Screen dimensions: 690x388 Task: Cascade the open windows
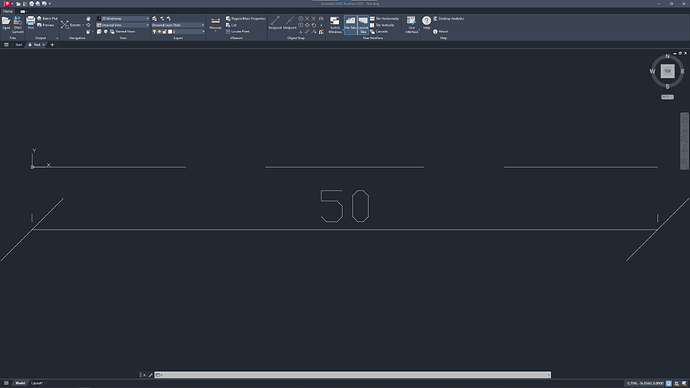pos(379,32)
